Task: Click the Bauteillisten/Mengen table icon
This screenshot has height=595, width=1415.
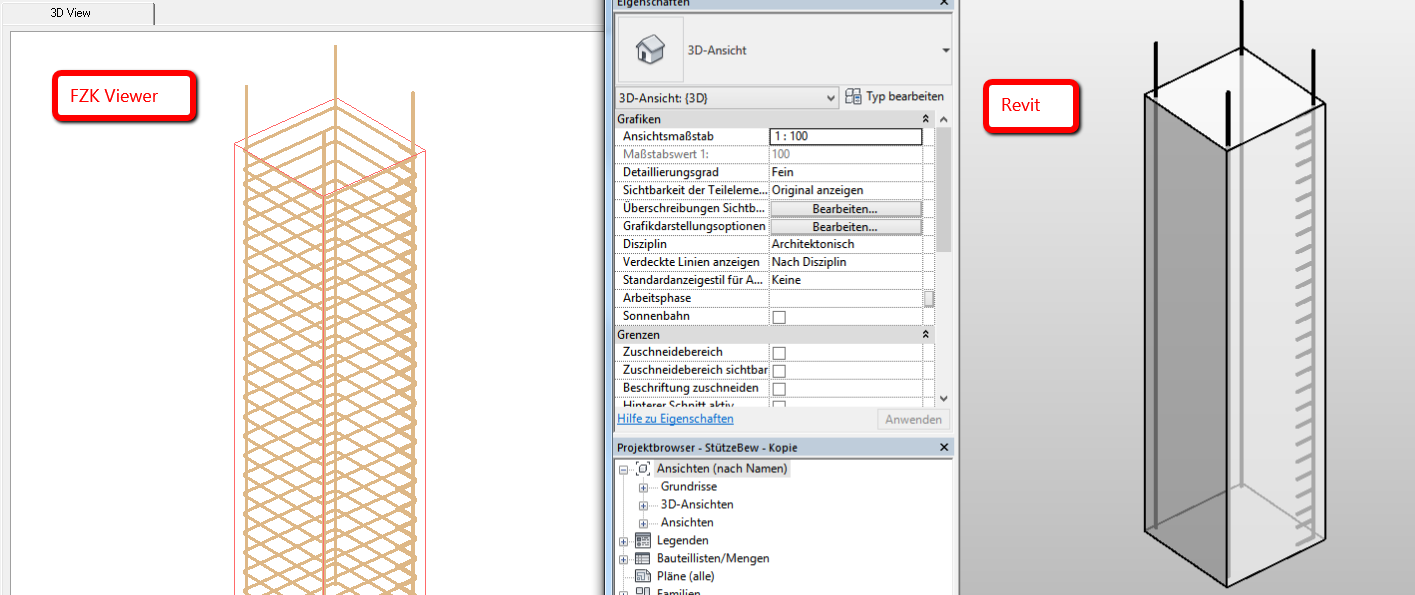Action: [641, 558]
